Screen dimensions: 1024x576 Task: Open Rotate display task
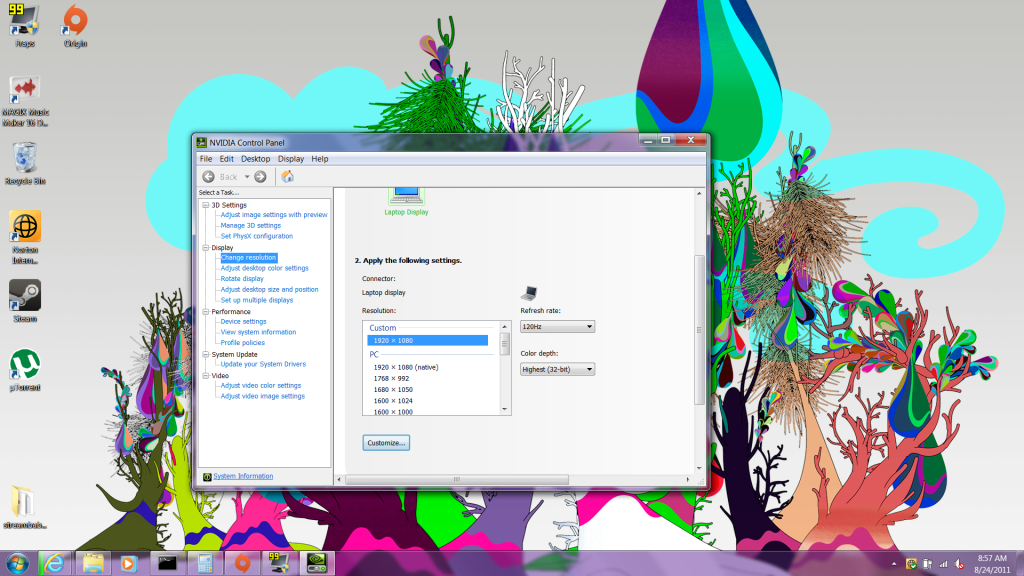pyautogui.click(x=242, y=279)
